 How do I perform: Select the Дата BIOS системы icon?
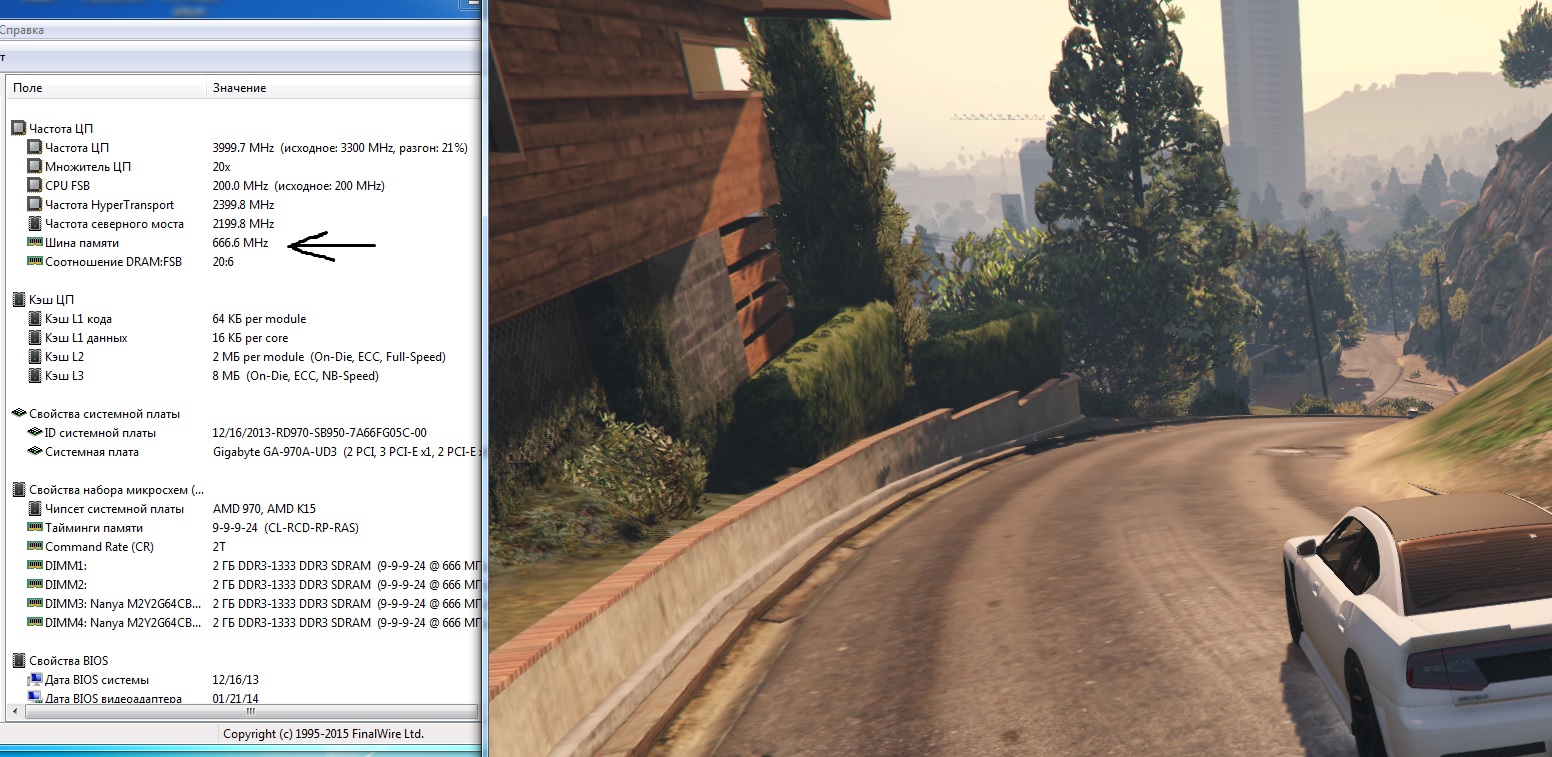click(34, 680)
